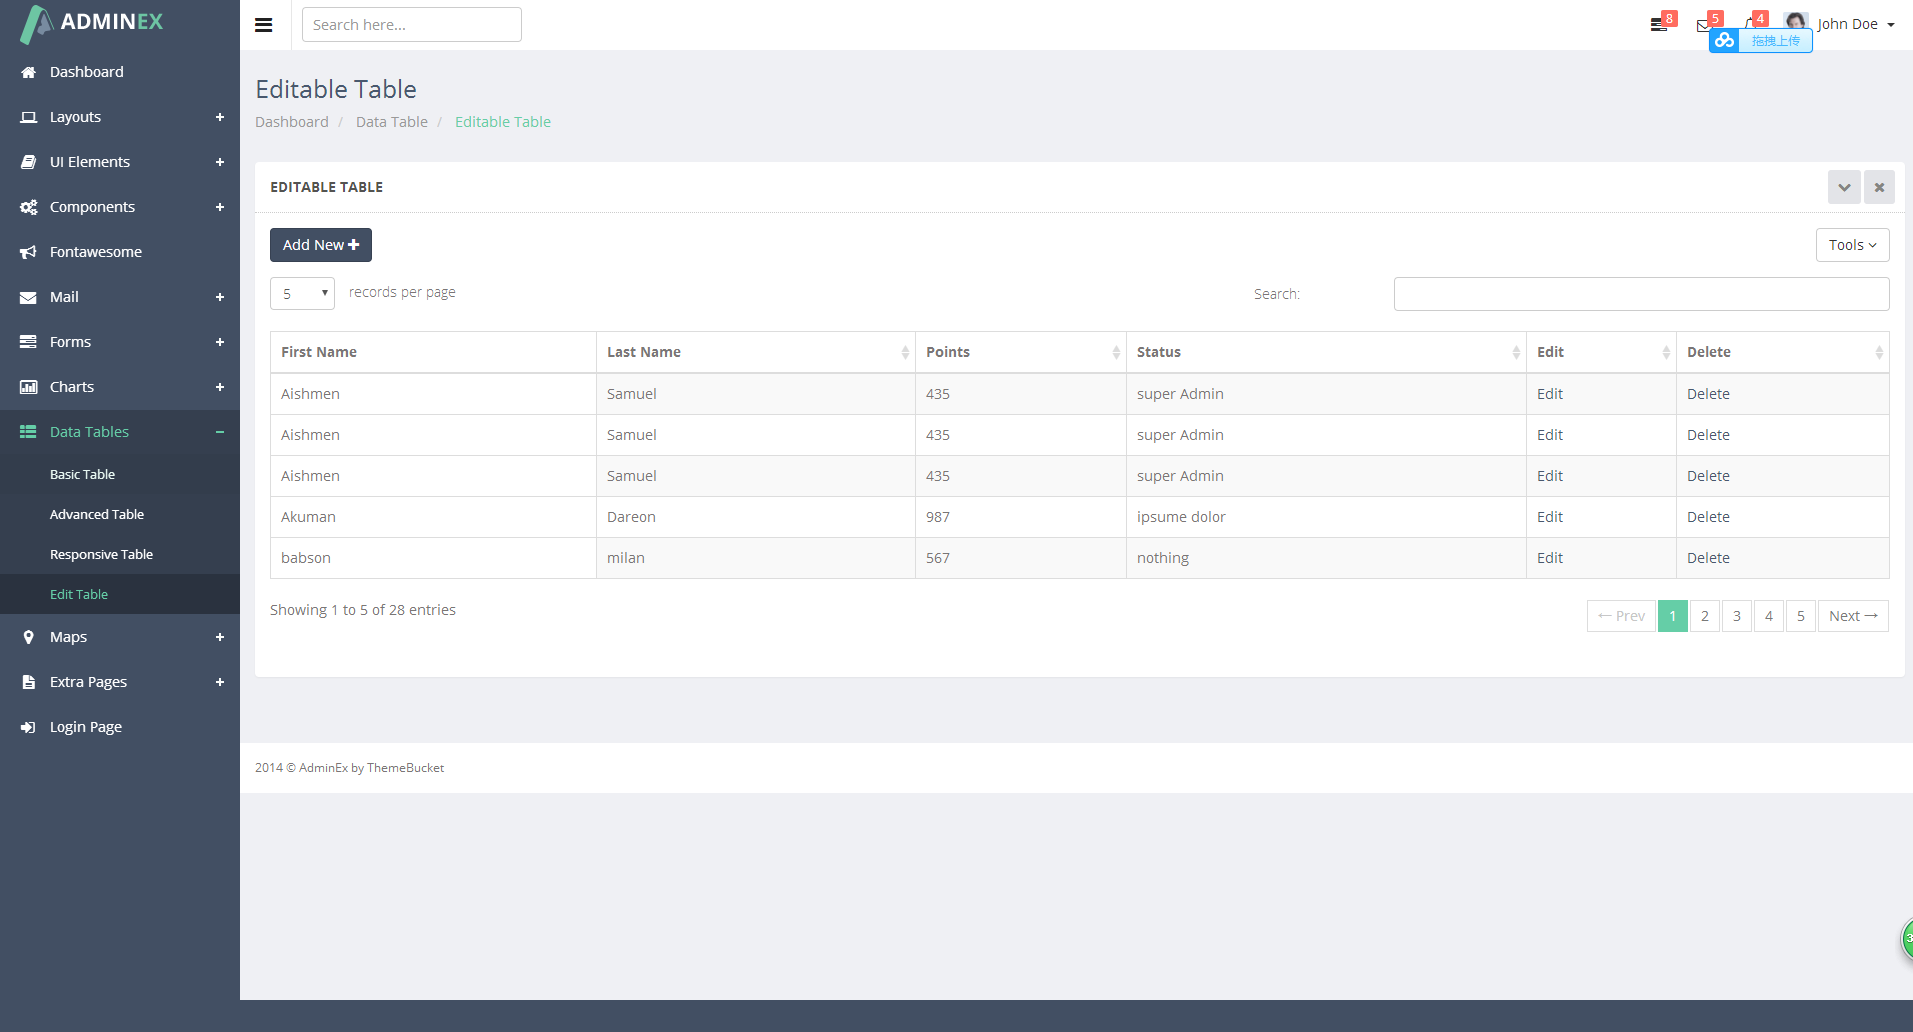This screenshot has width=1913, height=1032.
Task: Expand the Extra Pages sidebar menu
Action: [120, 682]
